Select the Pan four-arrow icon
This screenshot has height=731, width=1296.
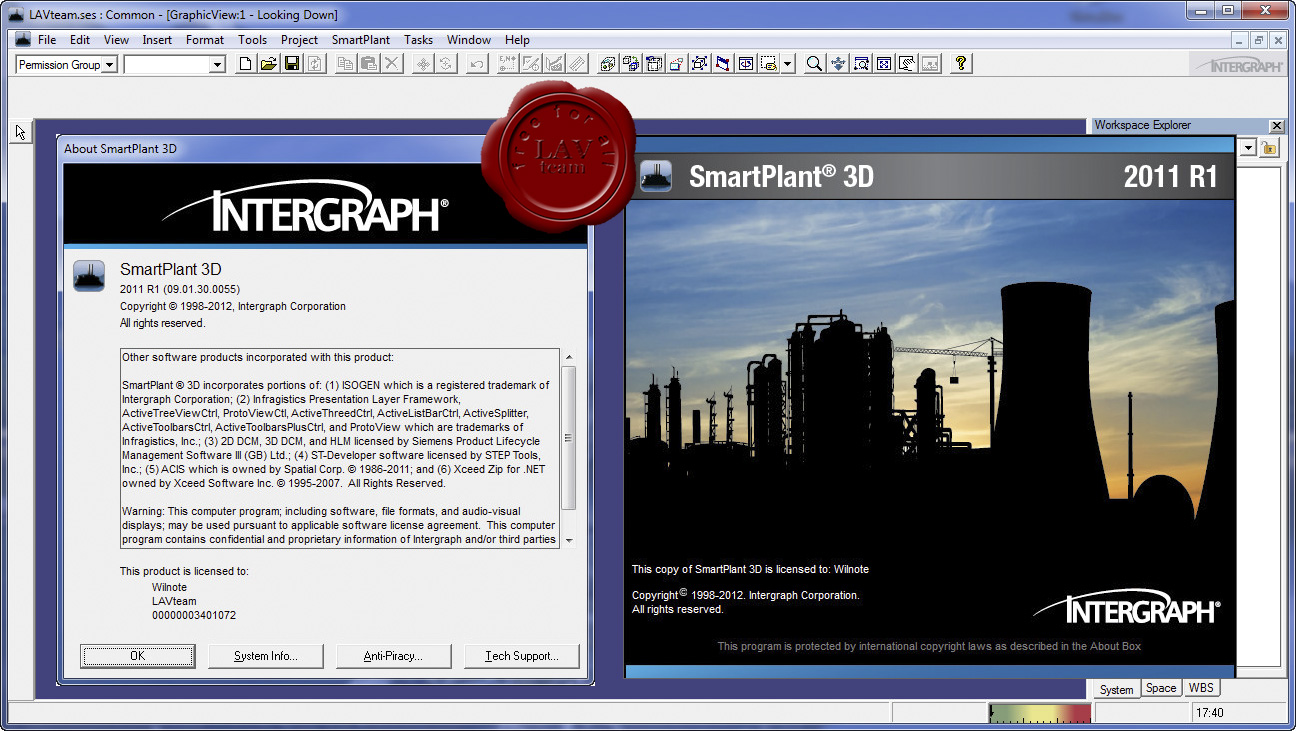tap(838, 64)
